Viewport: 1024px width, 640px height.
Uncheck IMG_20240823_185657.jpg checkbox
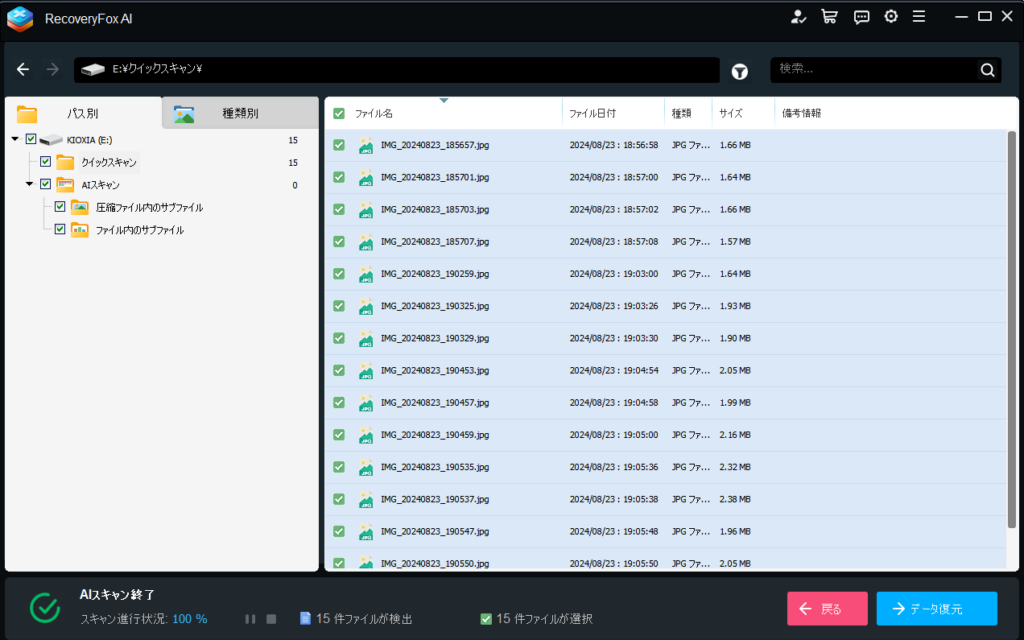(339, 145)
